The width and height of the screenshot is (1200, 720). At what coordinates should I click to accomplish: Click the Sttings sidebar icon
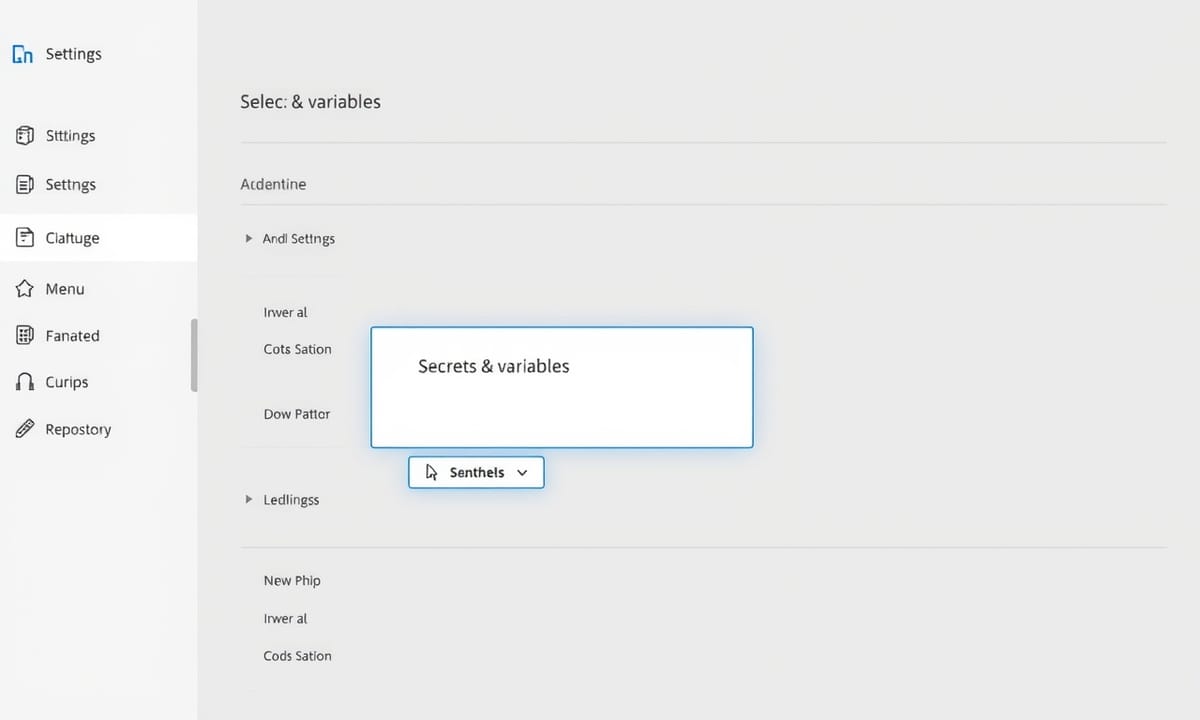tap(25, 136)
